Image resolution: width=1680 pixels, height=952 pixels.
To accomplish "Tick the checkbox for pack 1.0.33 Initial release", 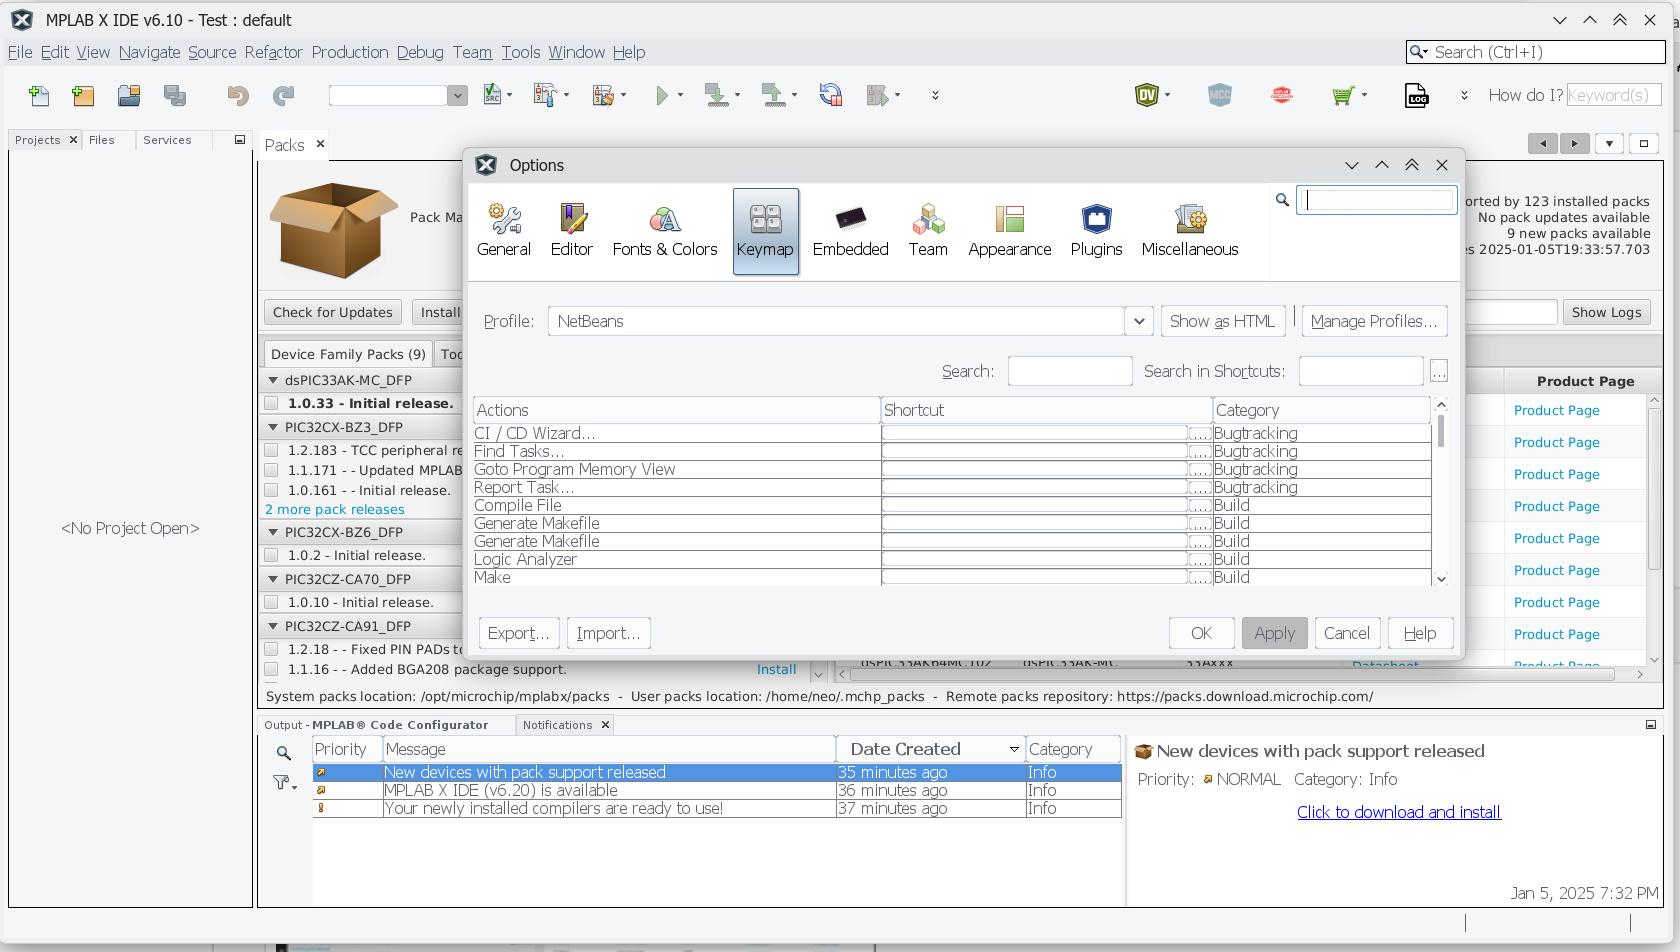I will click(x=271, y=403).
